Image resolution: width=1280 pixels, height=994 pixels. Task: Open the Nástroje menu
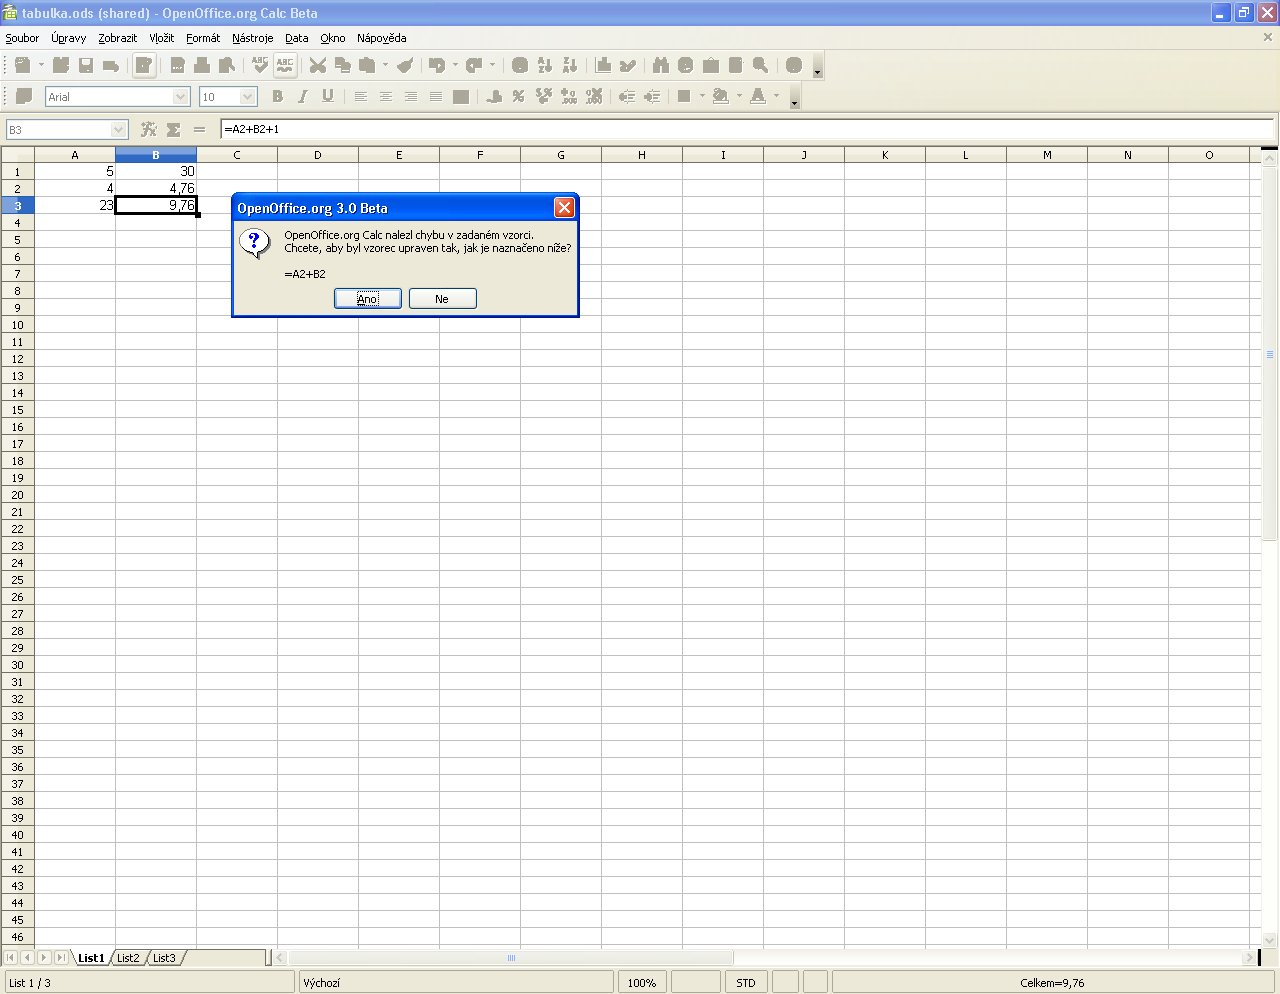coord(253,38)
